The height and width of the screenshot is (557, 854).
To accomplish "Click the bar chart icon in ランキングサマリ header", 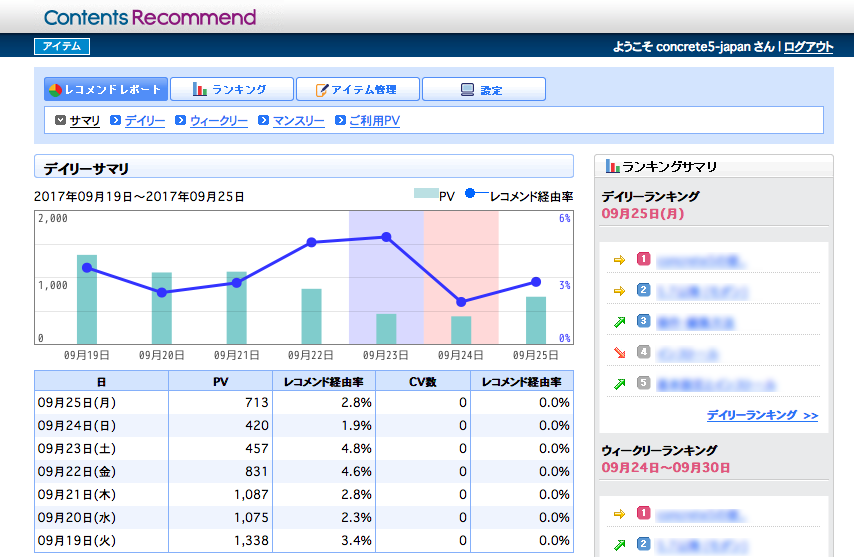I will (x=610, y=167).
